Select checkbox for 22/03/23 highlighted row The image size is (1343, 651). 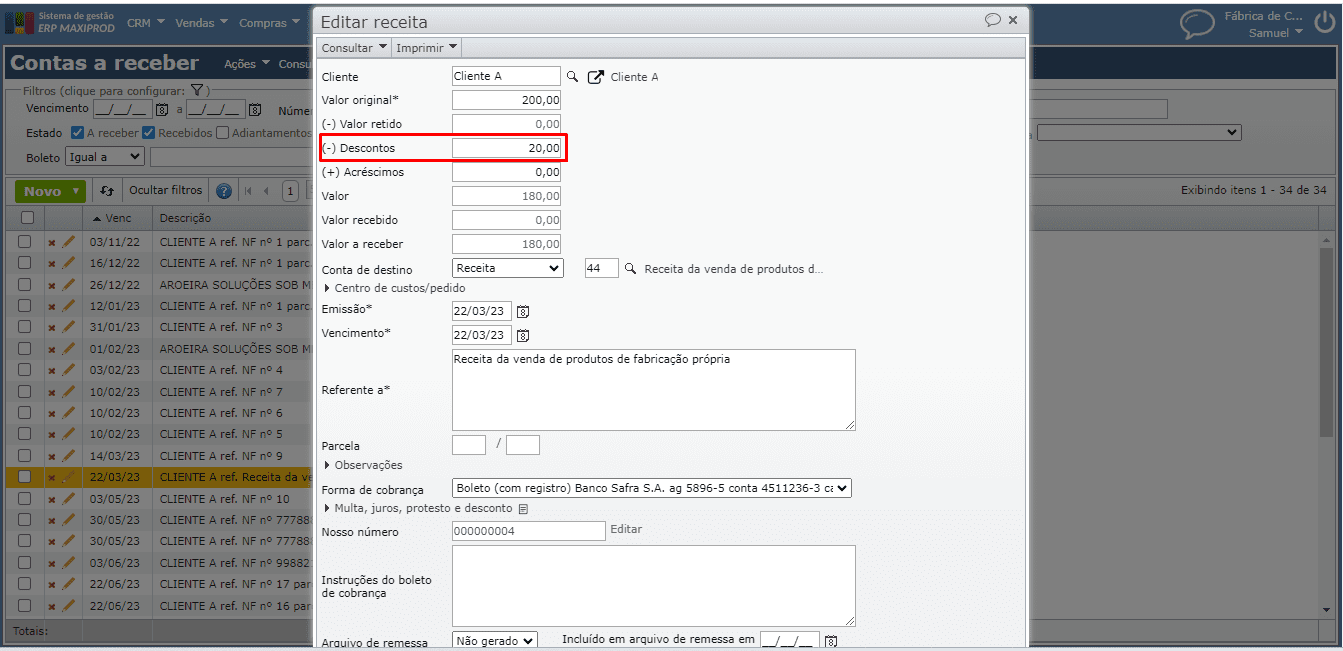click(24, 477)
